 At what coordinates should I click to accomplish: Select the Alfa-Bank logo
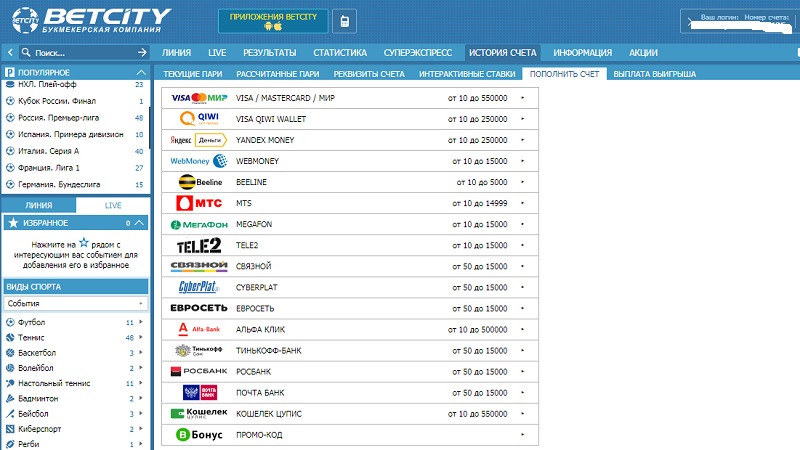click(198, 329)
